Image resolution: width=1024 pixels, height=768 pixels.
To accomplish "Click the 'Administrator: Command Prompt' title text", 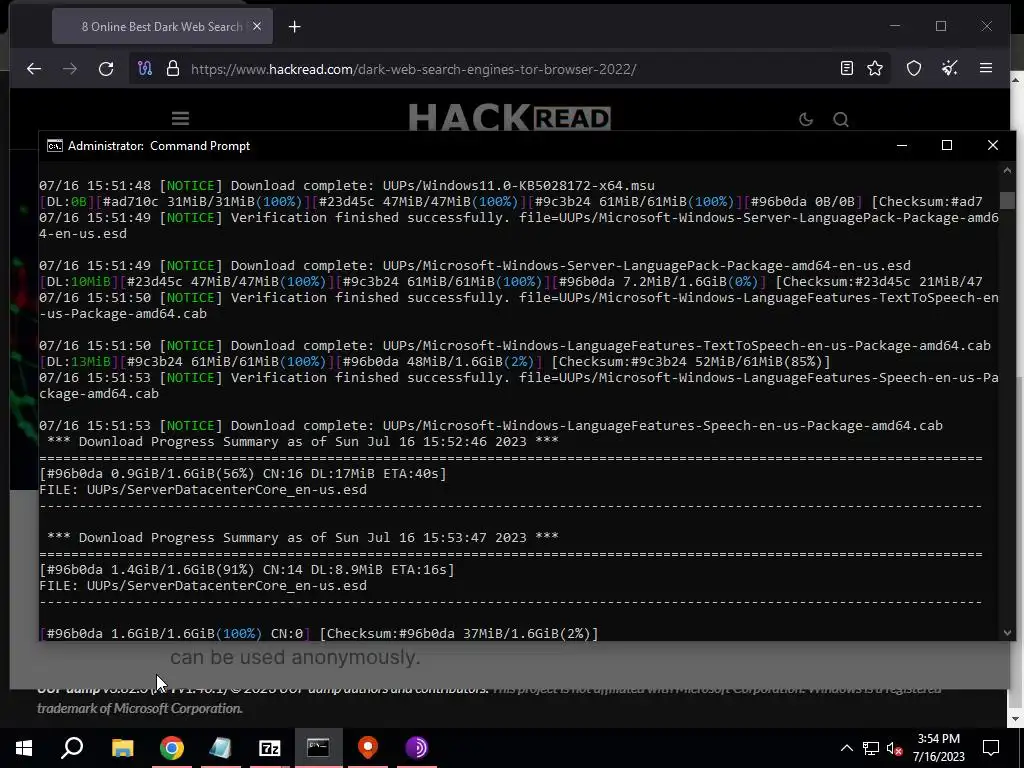I will click(x=159, y=146).
